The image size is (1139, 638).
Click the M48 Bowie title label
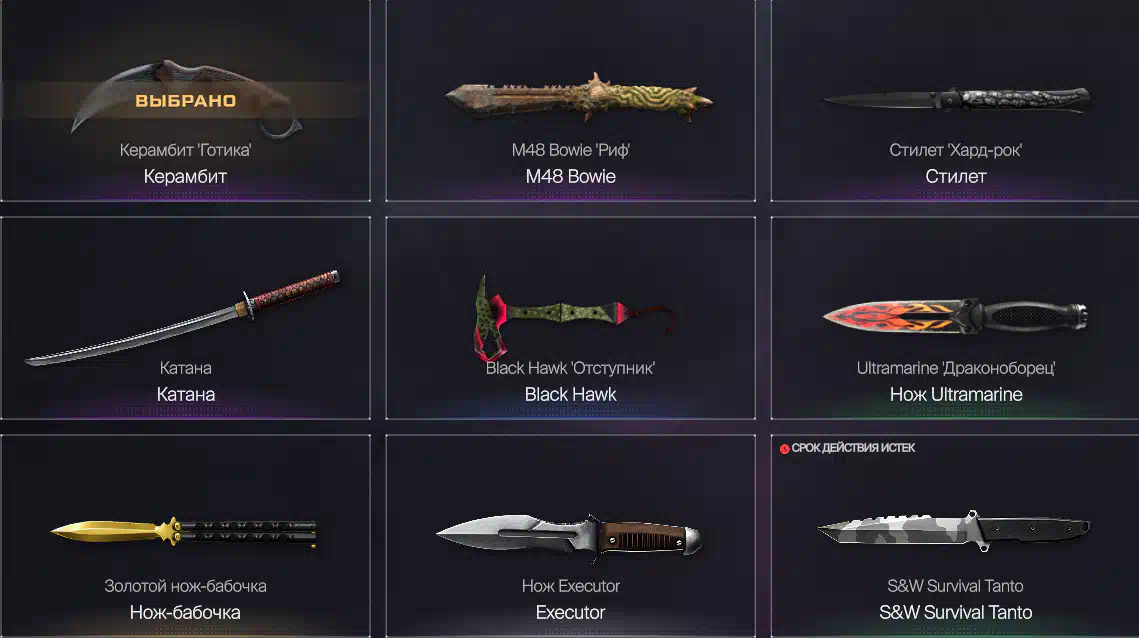(x=571, y=177)
